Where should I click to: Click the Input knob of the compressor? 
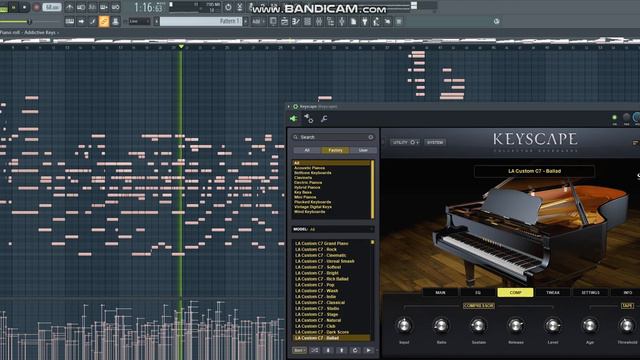pos(404,325)
